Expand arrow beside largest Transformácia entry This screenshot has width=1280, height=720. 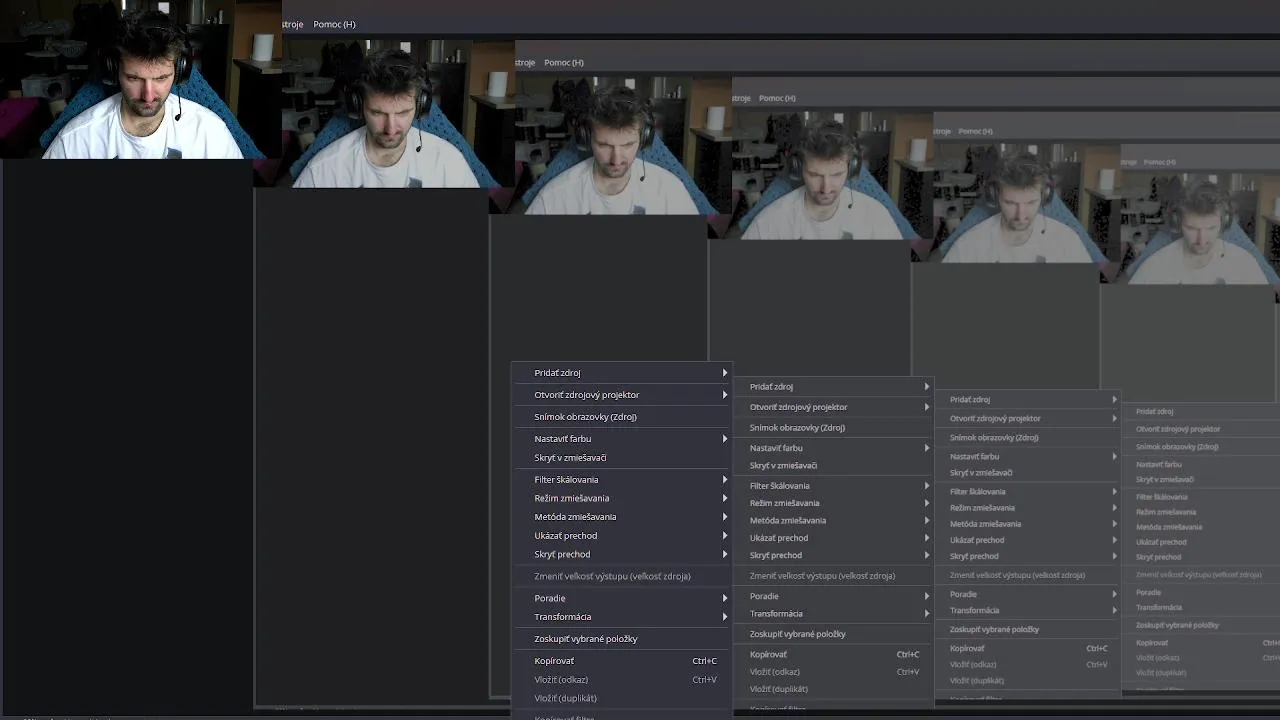[x=725, y=617]
